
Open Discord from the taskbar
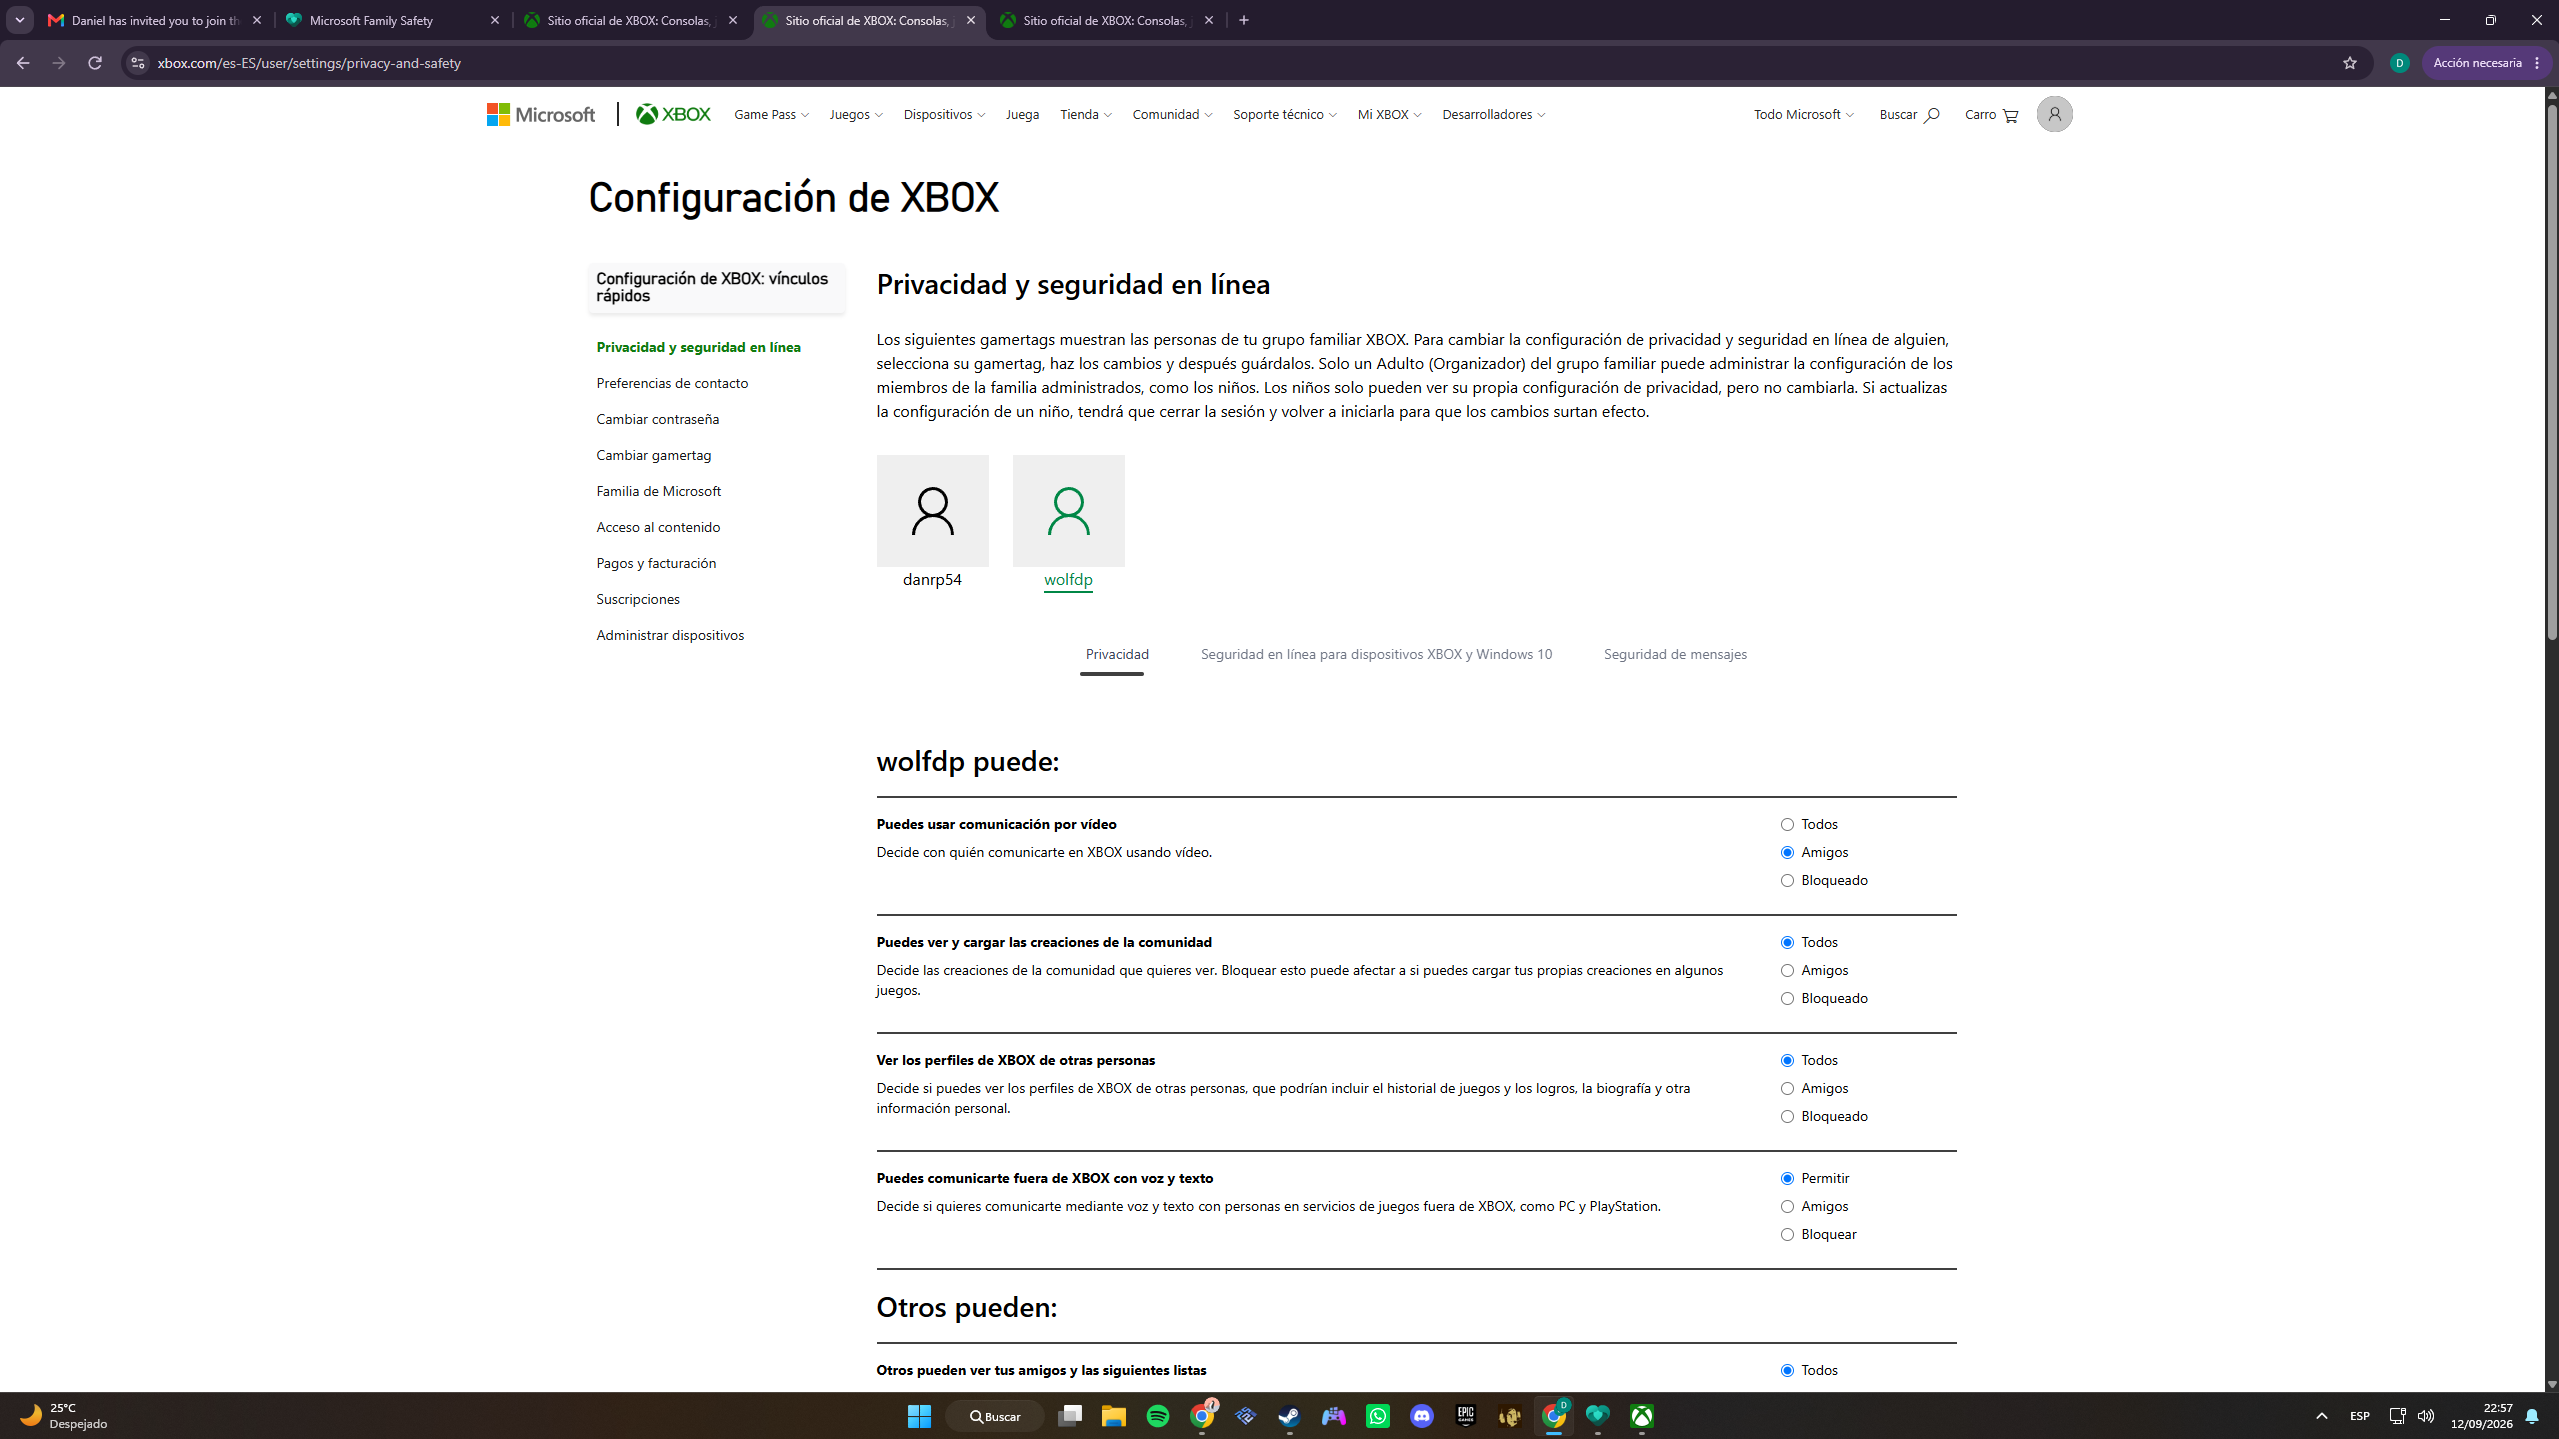[x=1421, y=1416]
